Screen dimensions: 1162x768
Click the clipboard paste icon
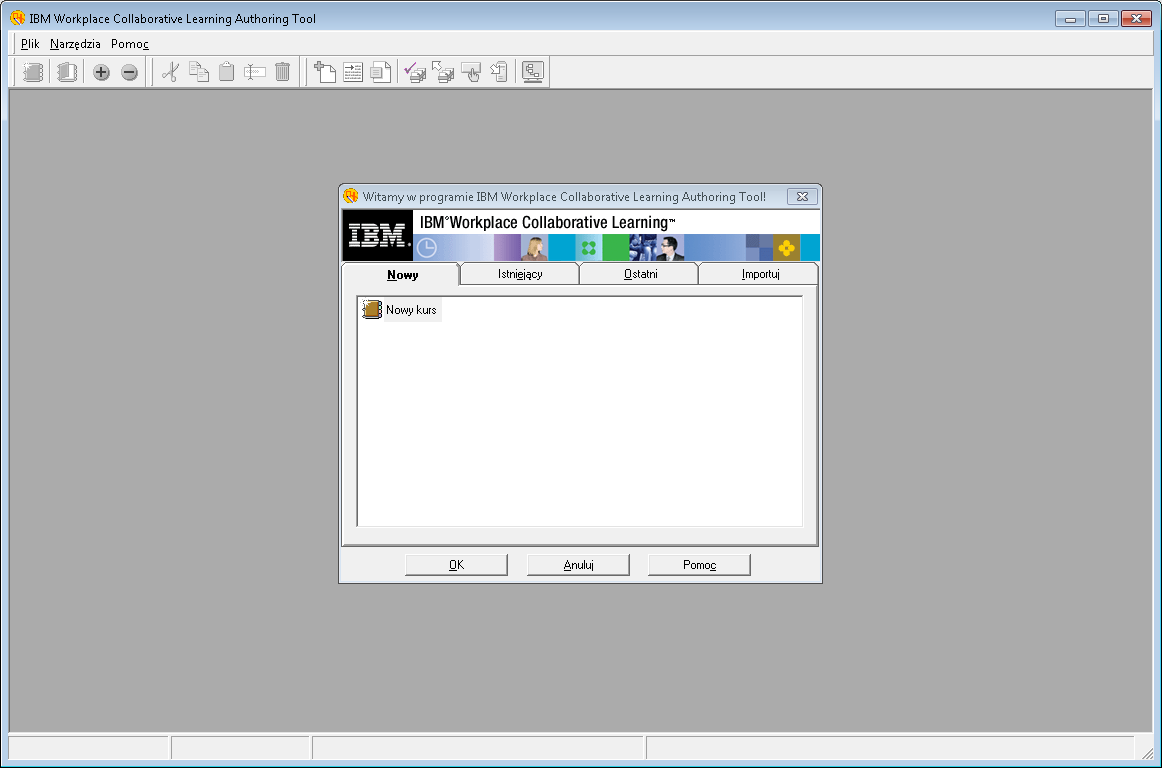tap(227, 72)
